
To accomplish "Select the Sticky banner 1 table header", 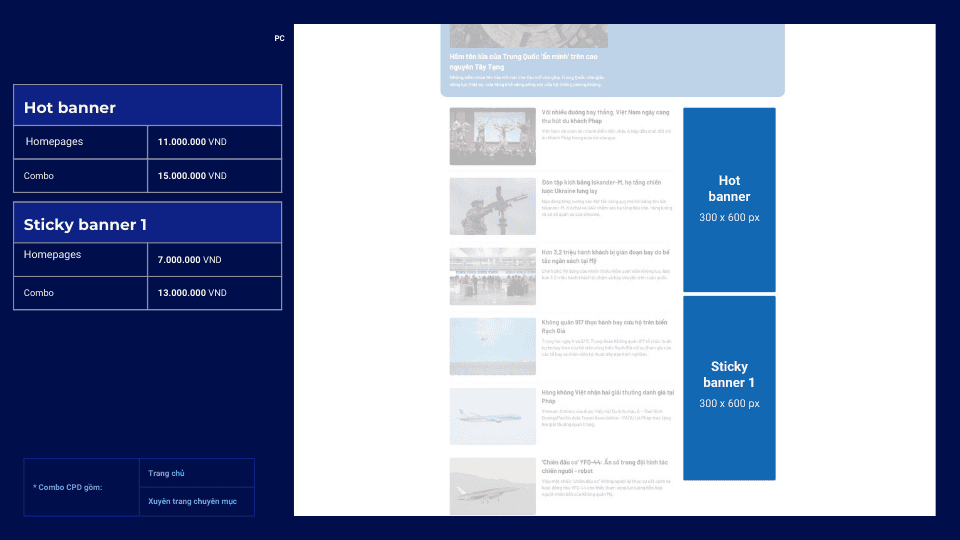I will pos(147,224).
